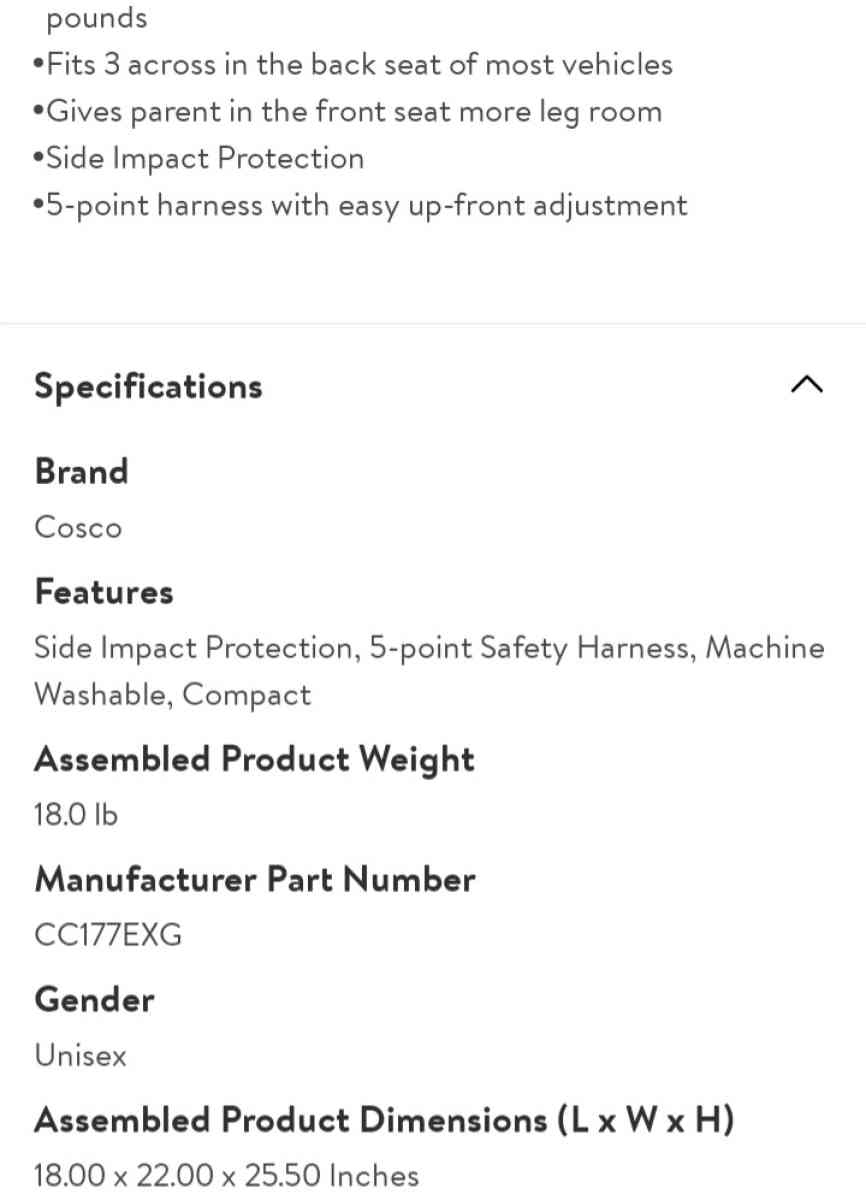The height and width of the screenshot is (1200, 866).
Task: Select the Cosco brand name
Action: (x=77, y=527)
